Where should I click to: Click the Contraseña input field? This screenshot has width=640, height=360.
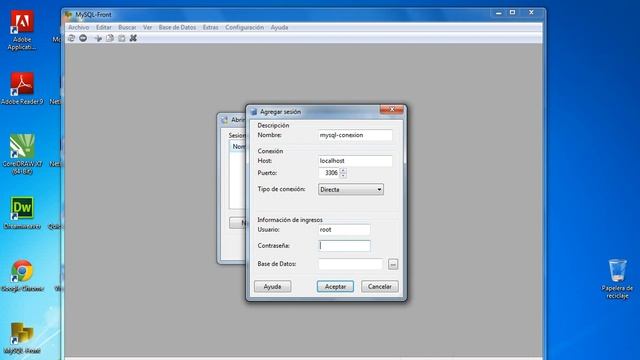(x=344, y=246)
